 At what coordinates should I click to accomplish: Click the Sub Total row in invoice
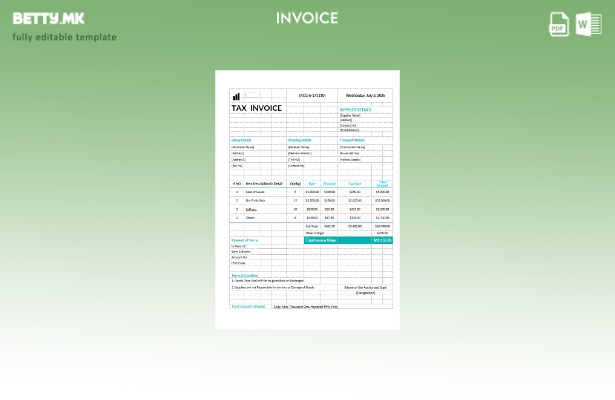312,226
